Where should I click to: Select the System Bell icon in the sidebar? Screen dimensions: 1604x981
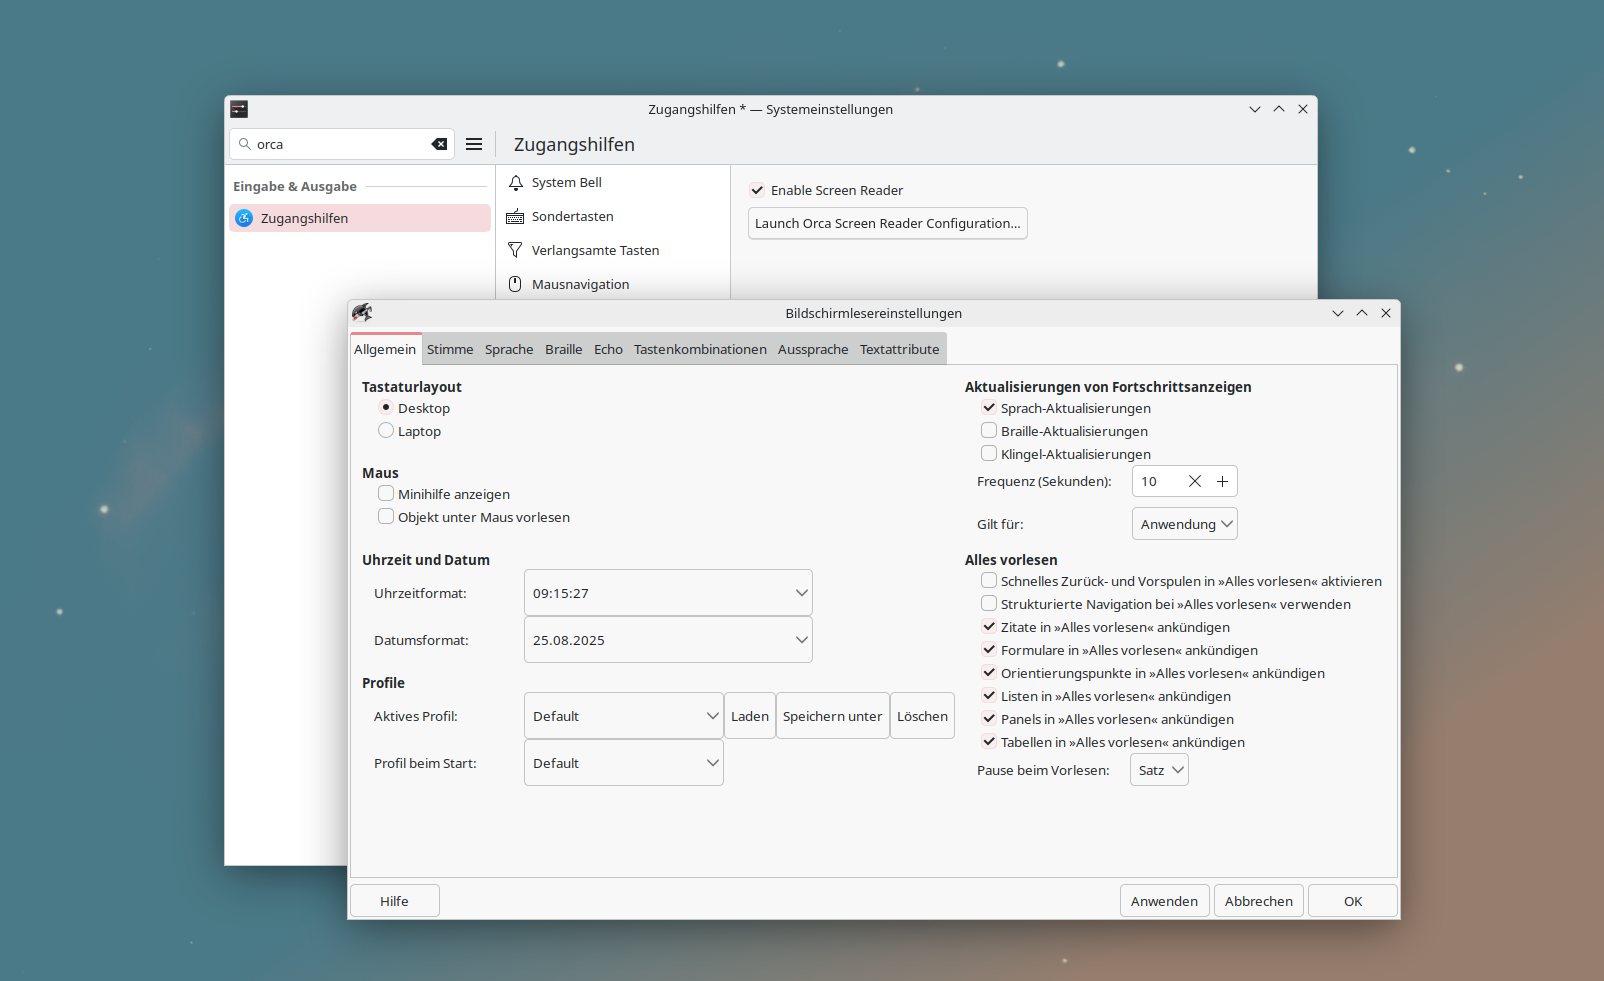515,182
